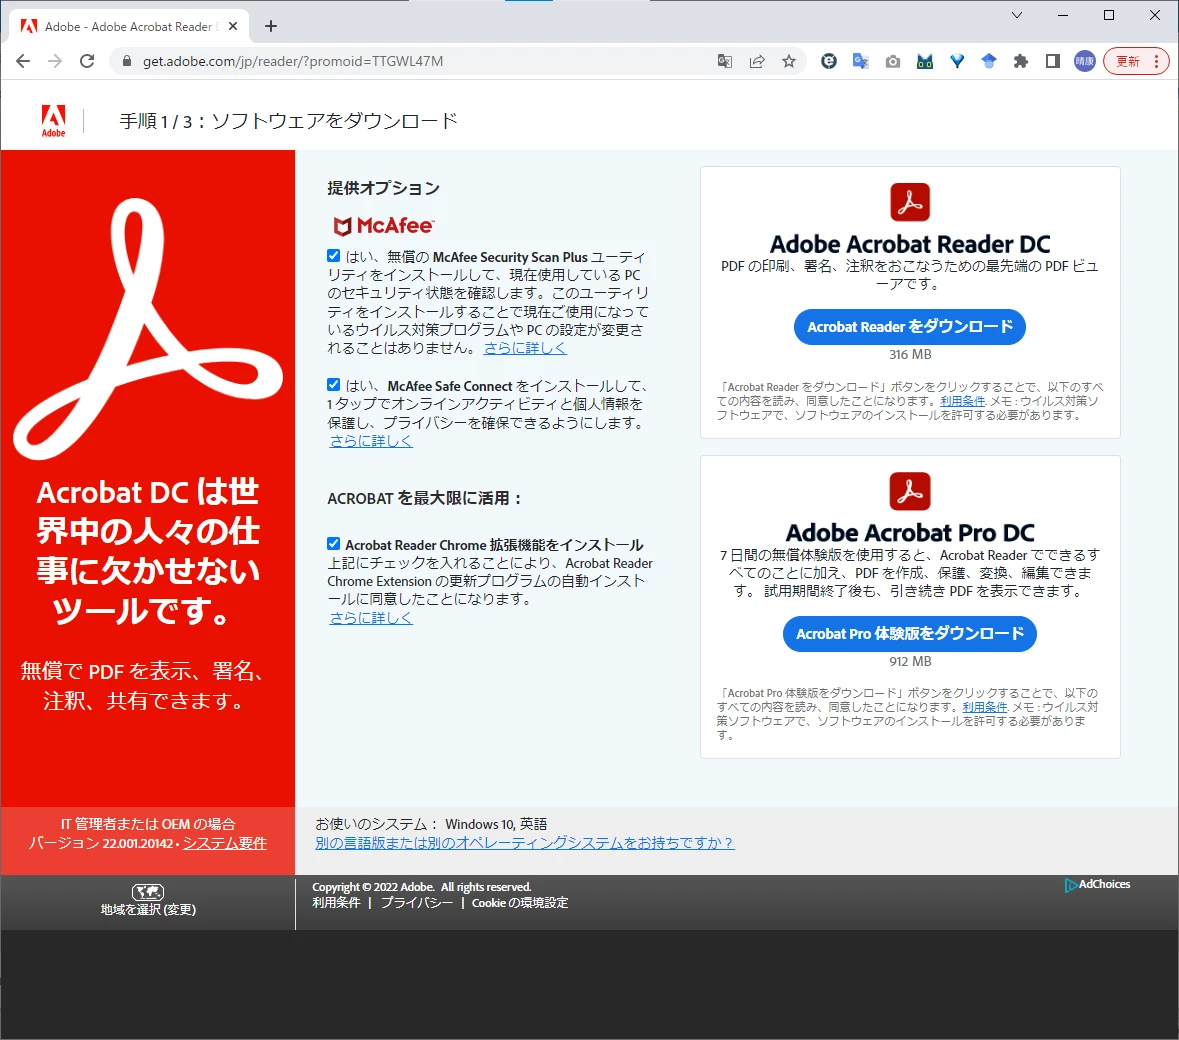Open Cookie の環境設定 link
The height and width of the screenshot is (1040, 1179).
(x=520, y=902)
